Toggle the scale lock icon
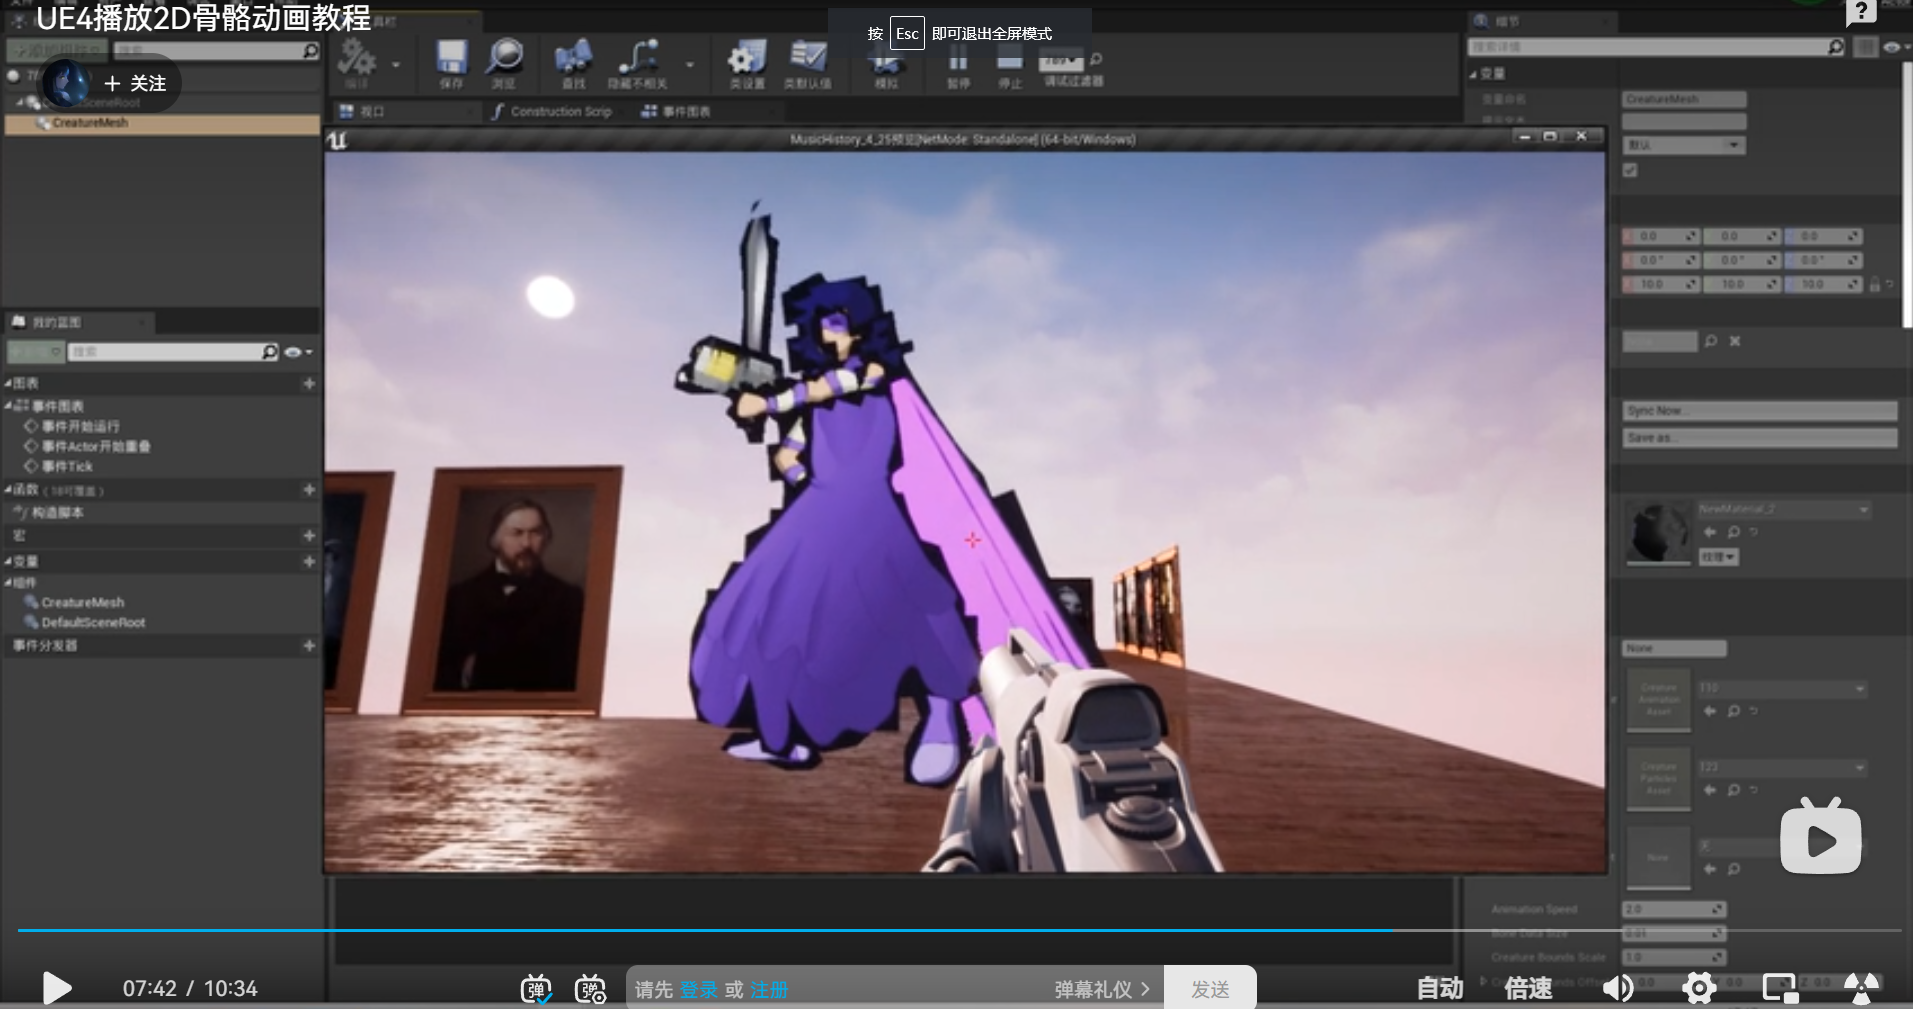 tap(1875, 285)
